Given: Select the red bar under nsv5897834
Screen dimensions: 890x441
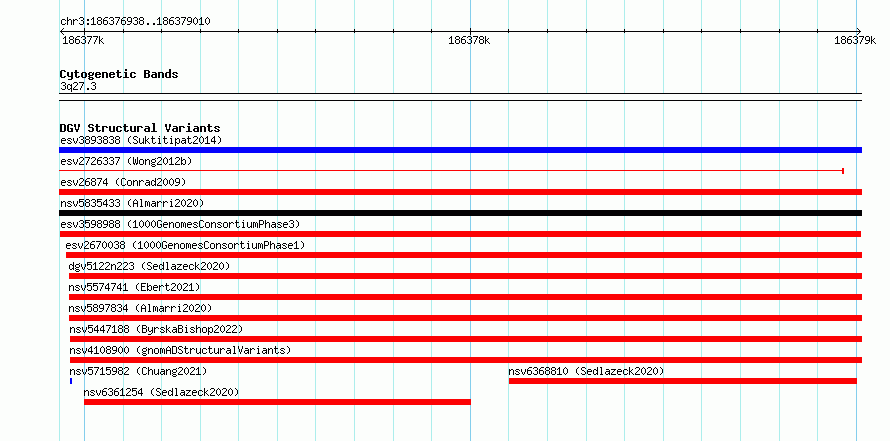Looking at the screenshot, I should [465, 318].
